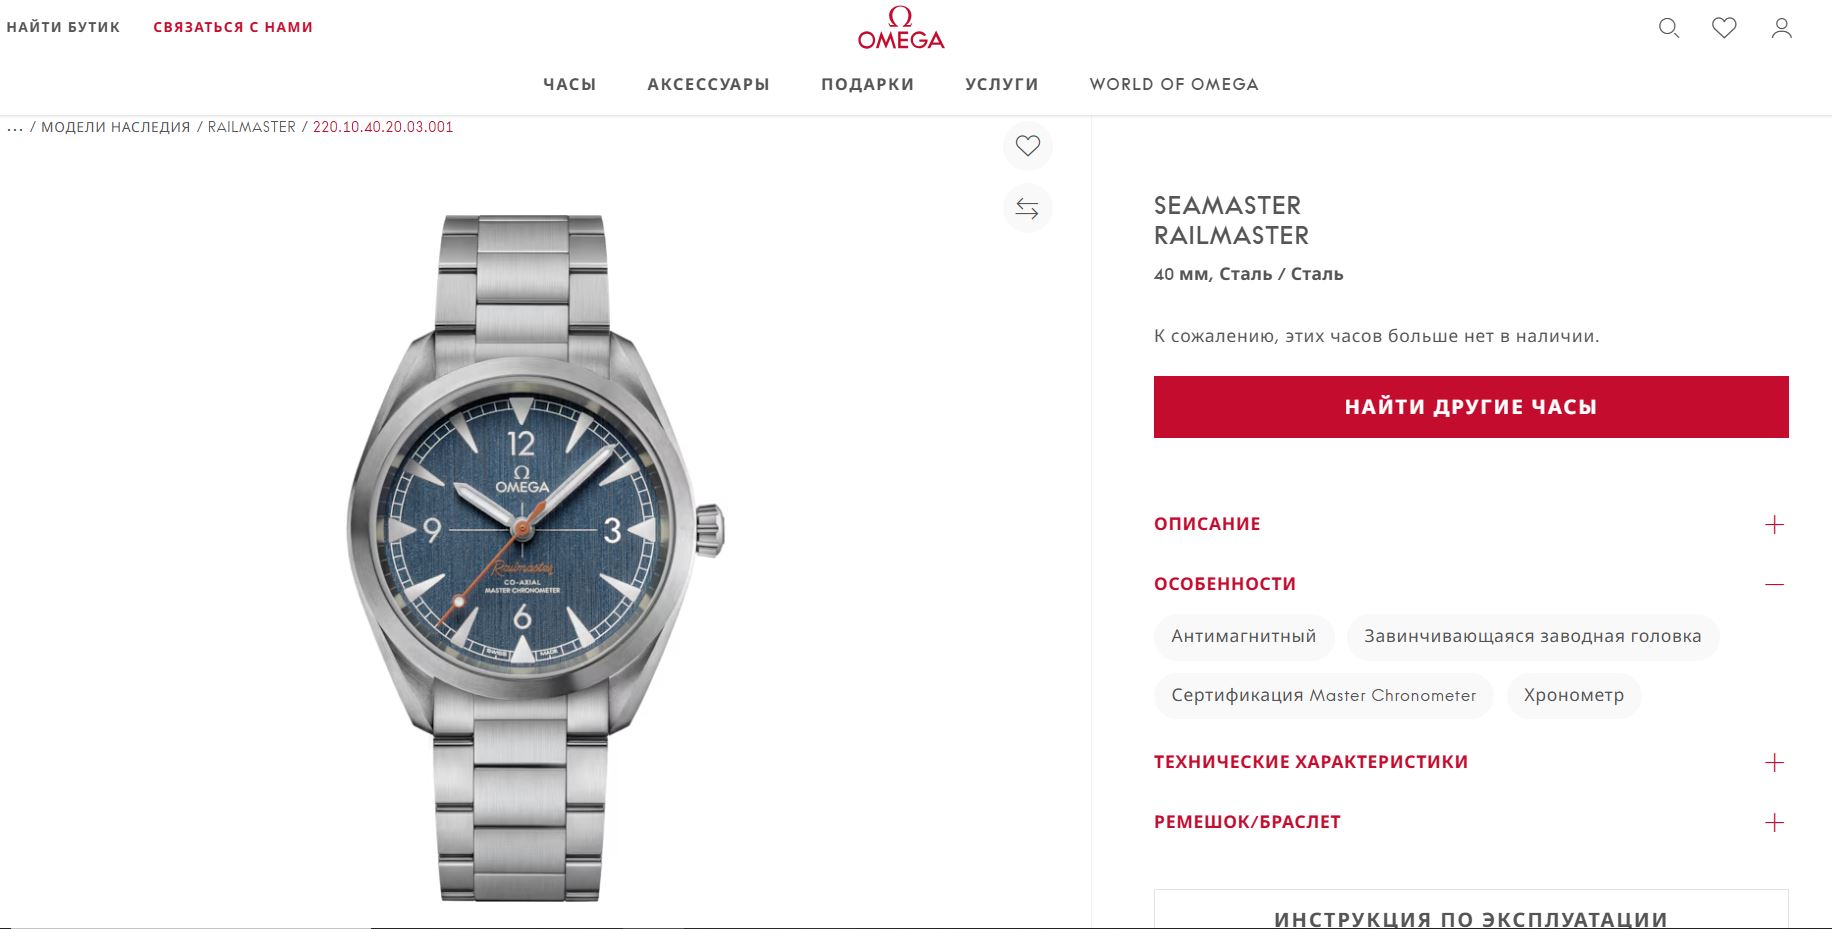Open the user account icon

pyautogui.click(x=1782, y=28)
